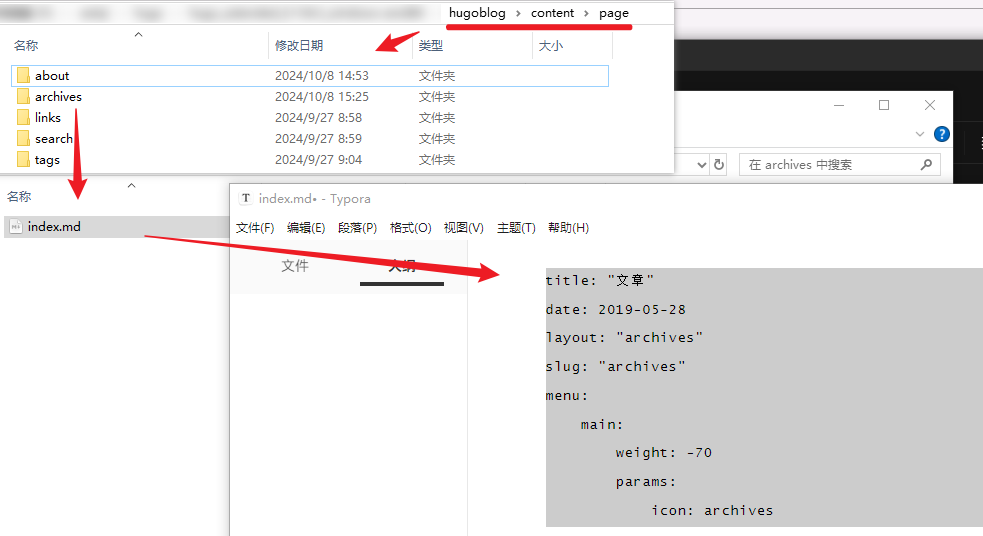983x536 pixels.
Task: Open Typora 视图(V) menu
Action: (x=464, y=228)
